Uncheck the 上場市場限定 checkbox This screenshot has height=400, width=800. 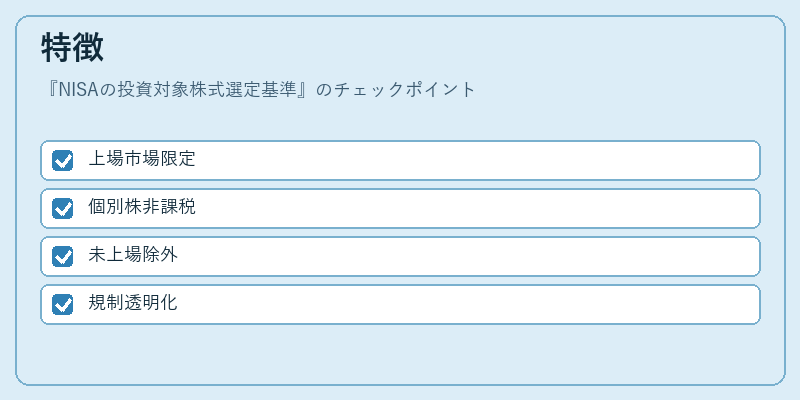point(62,160)
